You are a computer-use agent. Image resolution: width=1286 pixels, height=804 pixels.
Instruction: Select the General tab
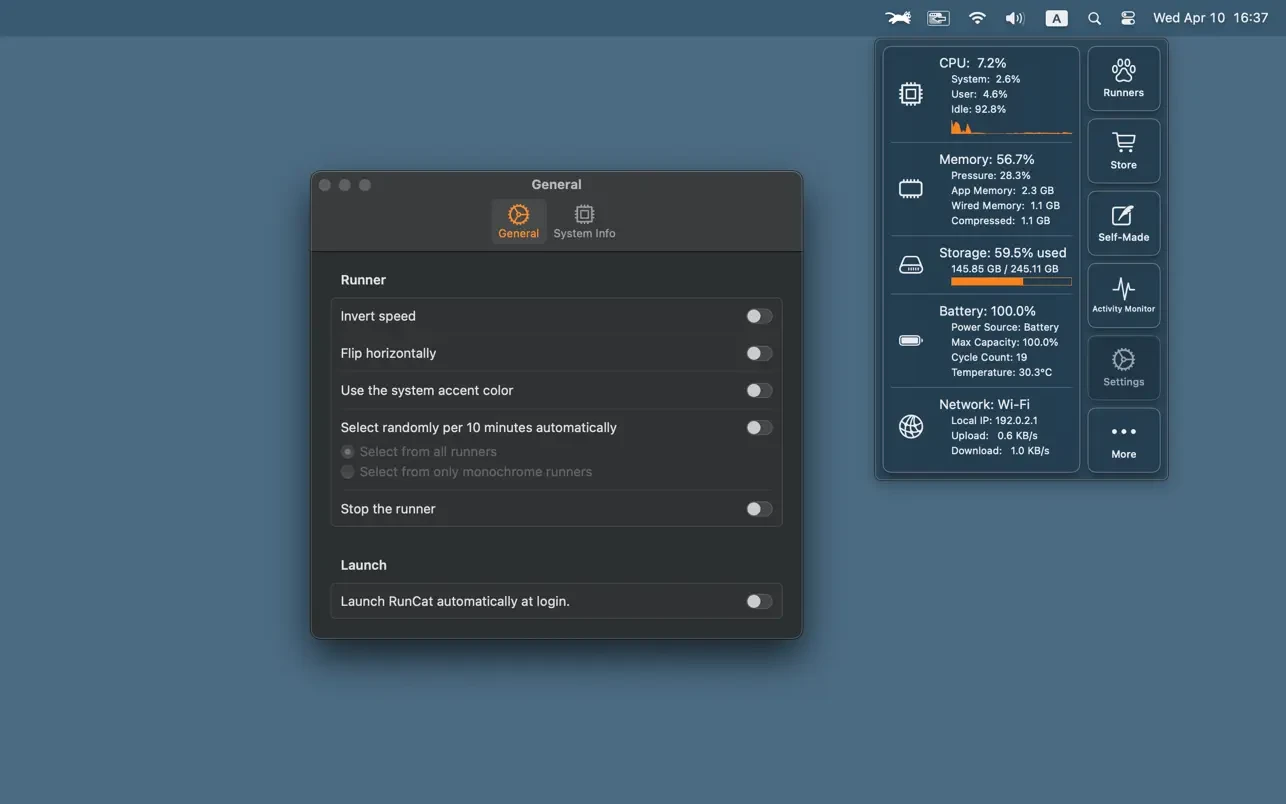[x=518, y=221]
